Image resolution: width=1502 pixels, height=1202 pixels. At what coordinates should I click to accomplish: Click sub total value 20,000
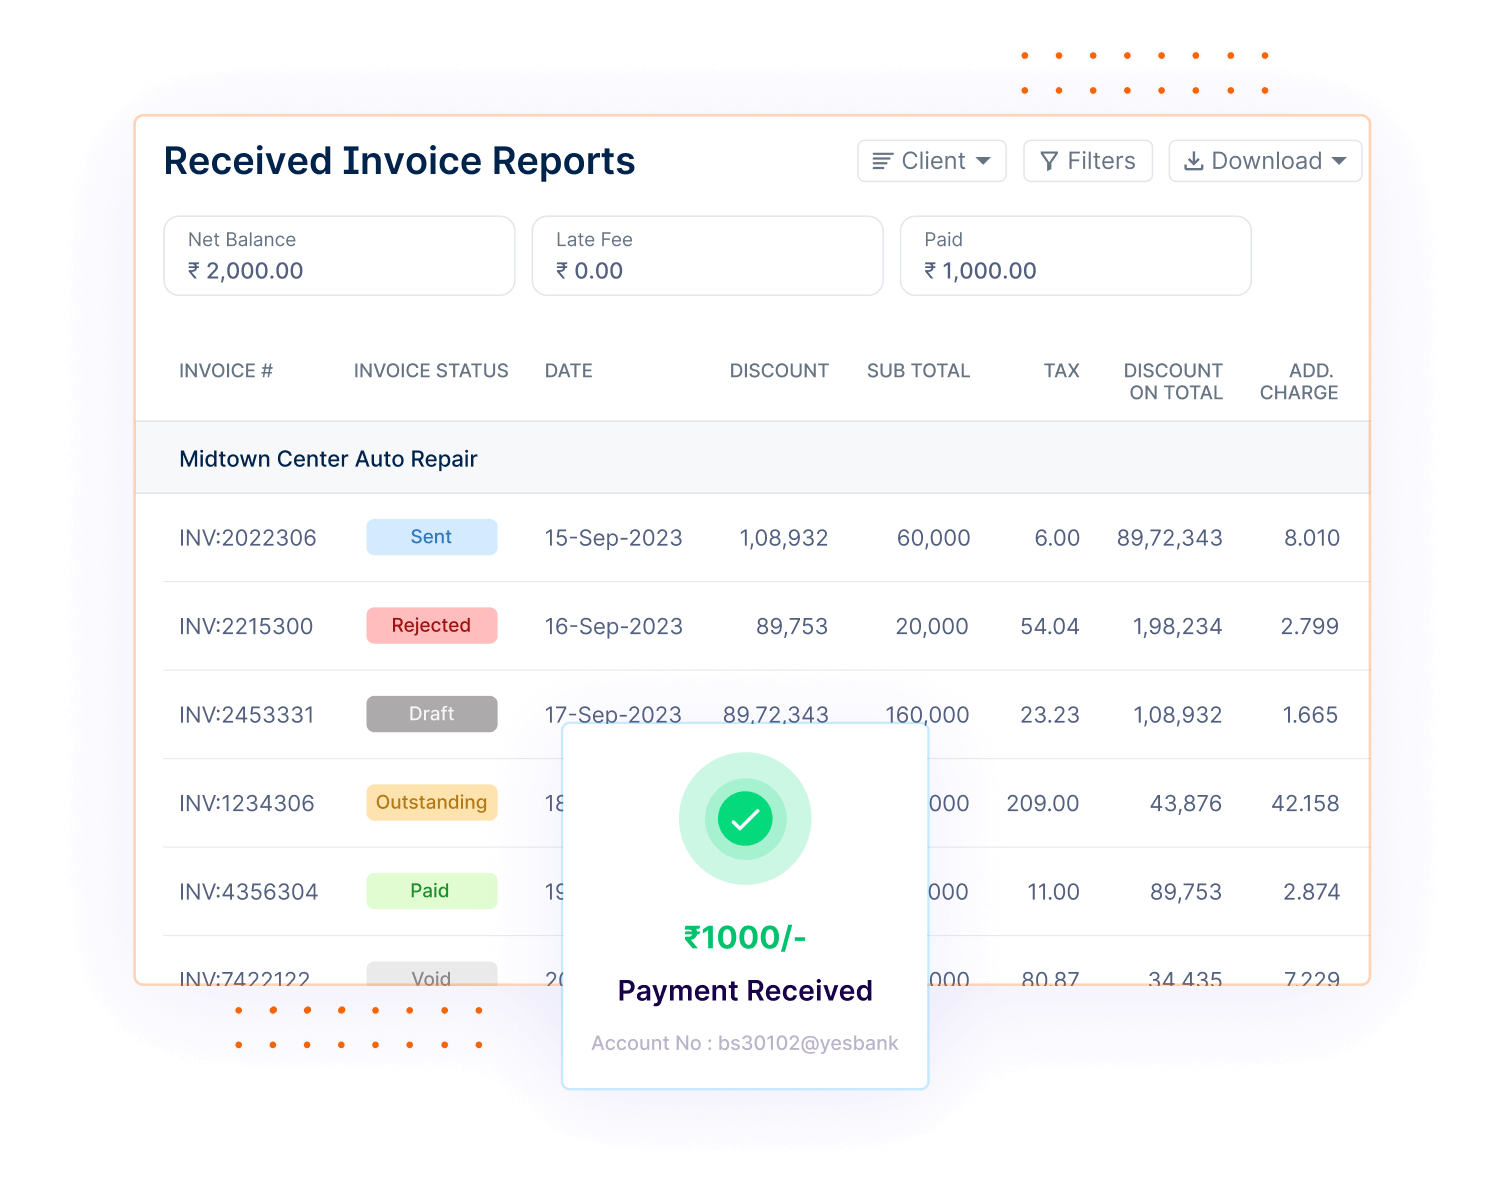[932, 627]
